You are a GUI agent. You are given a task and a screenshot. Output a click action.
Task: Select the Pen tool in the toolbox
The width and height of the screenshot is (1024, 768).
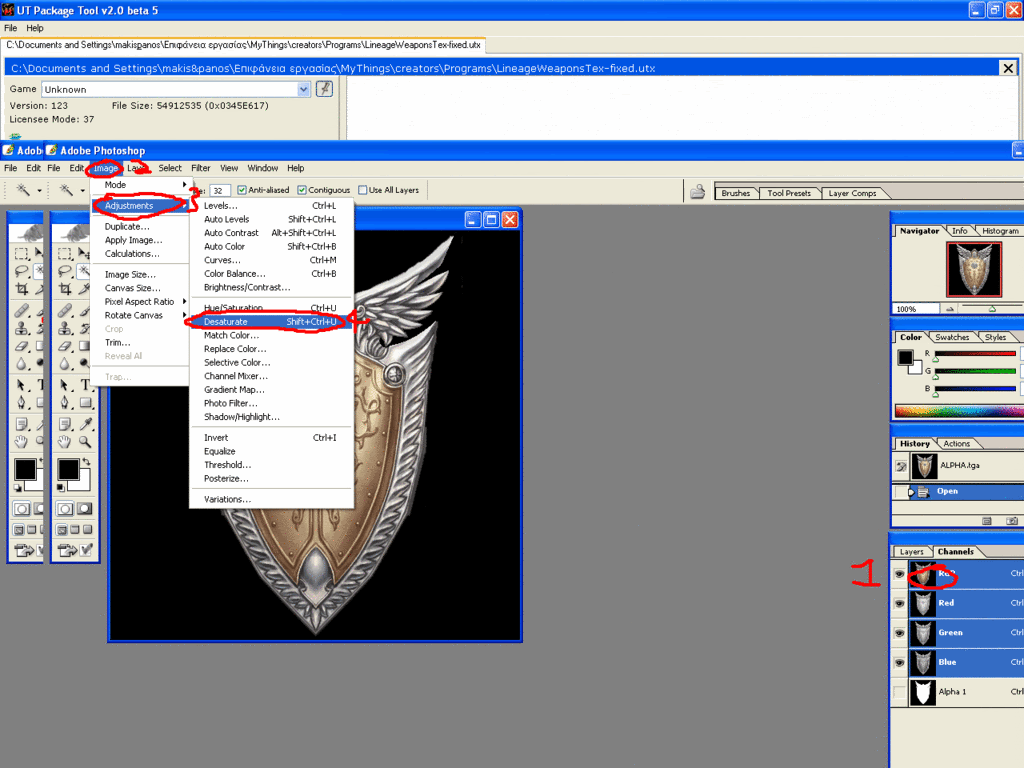(x=65, y=402)
